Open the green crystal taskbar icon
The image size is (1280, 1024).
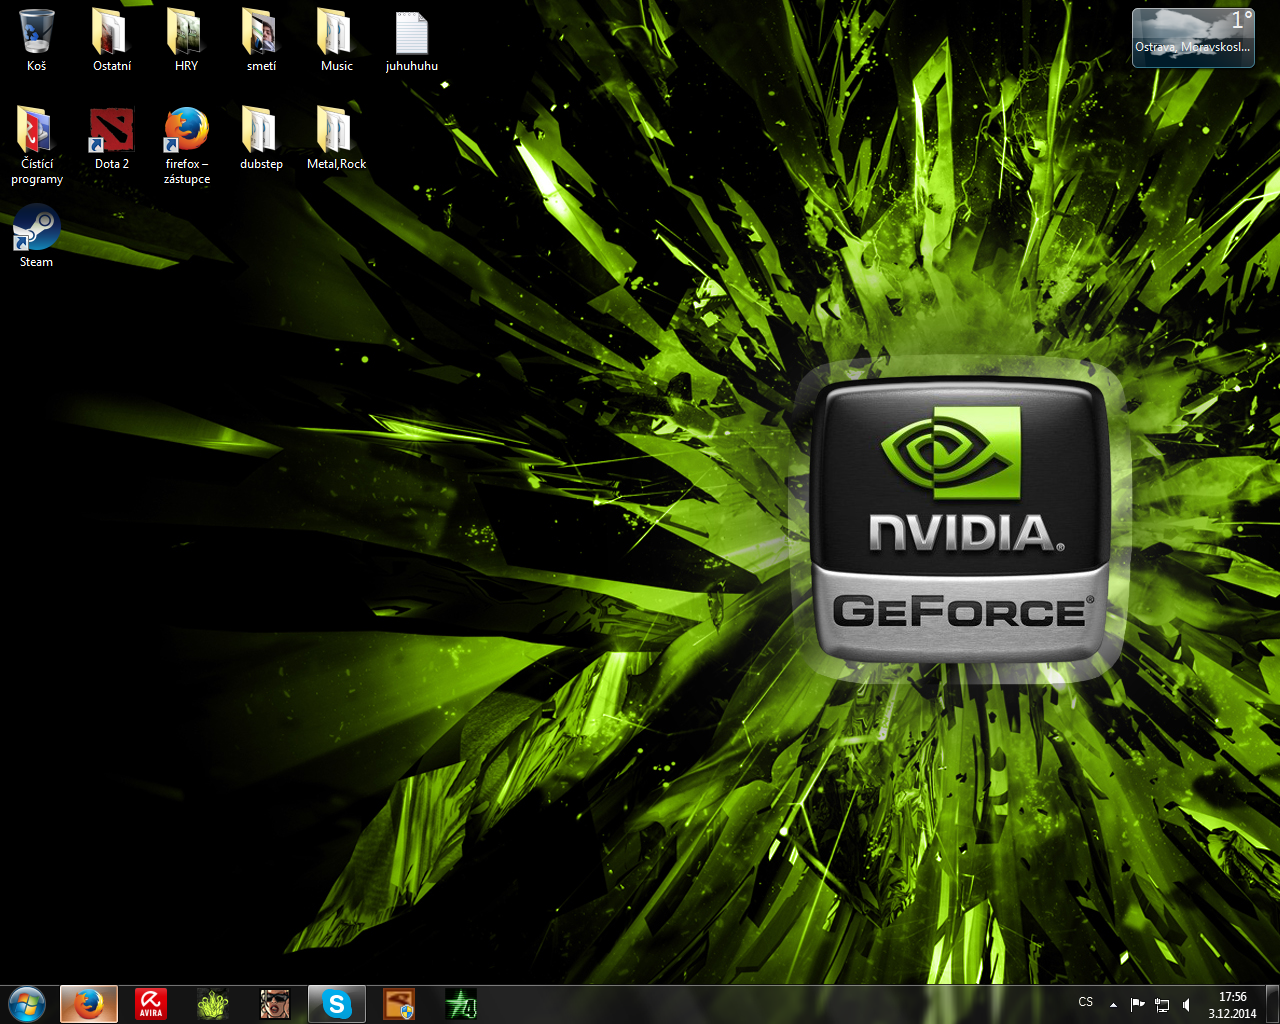(x=213, y=1004)
